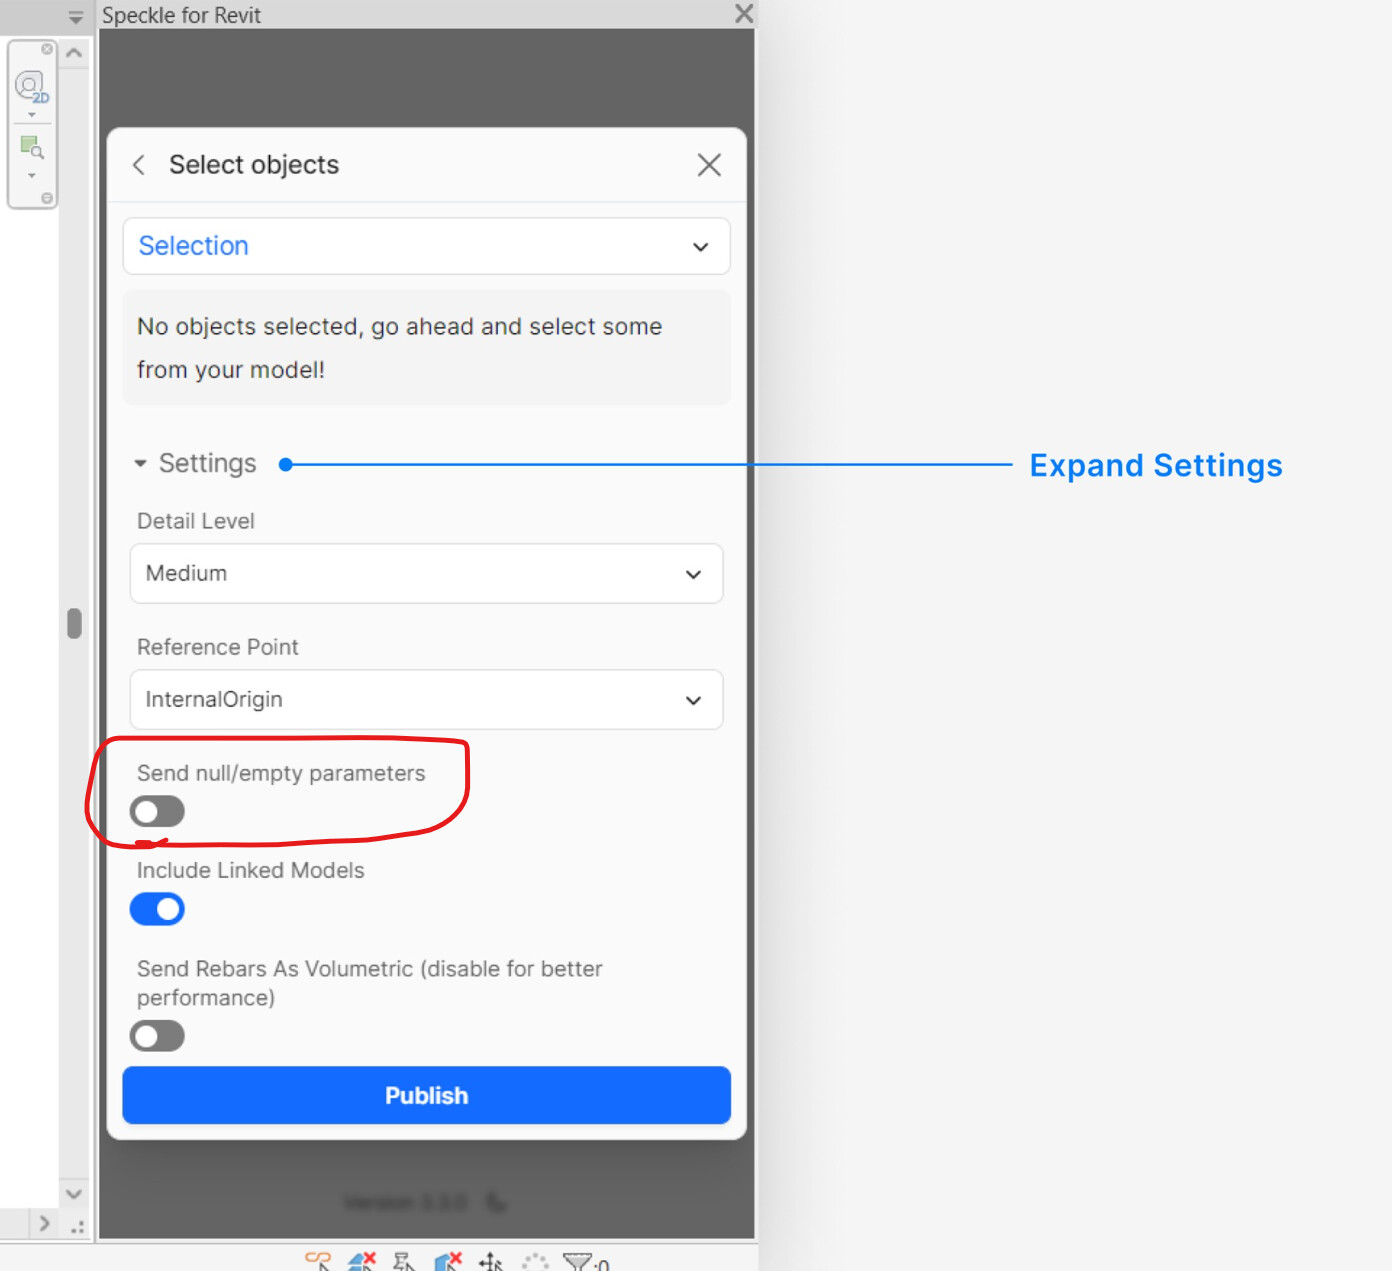Click the vertical scrollbar thumb
This screenshot has height=1271, width=1392.
[x=74, y=623]
